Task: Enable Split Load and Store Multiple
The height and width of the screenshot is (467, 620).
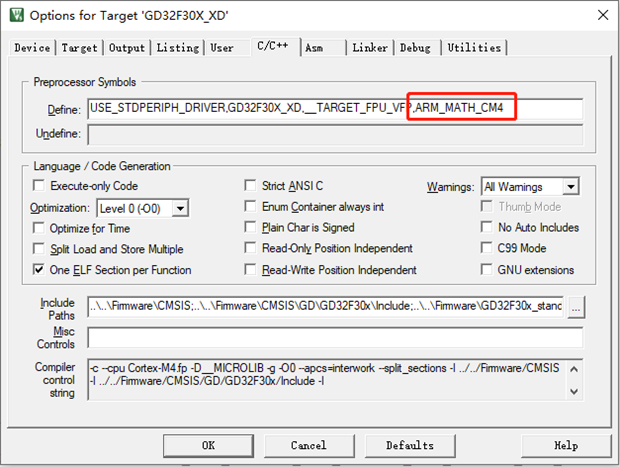Action: (x=38, y=249)
